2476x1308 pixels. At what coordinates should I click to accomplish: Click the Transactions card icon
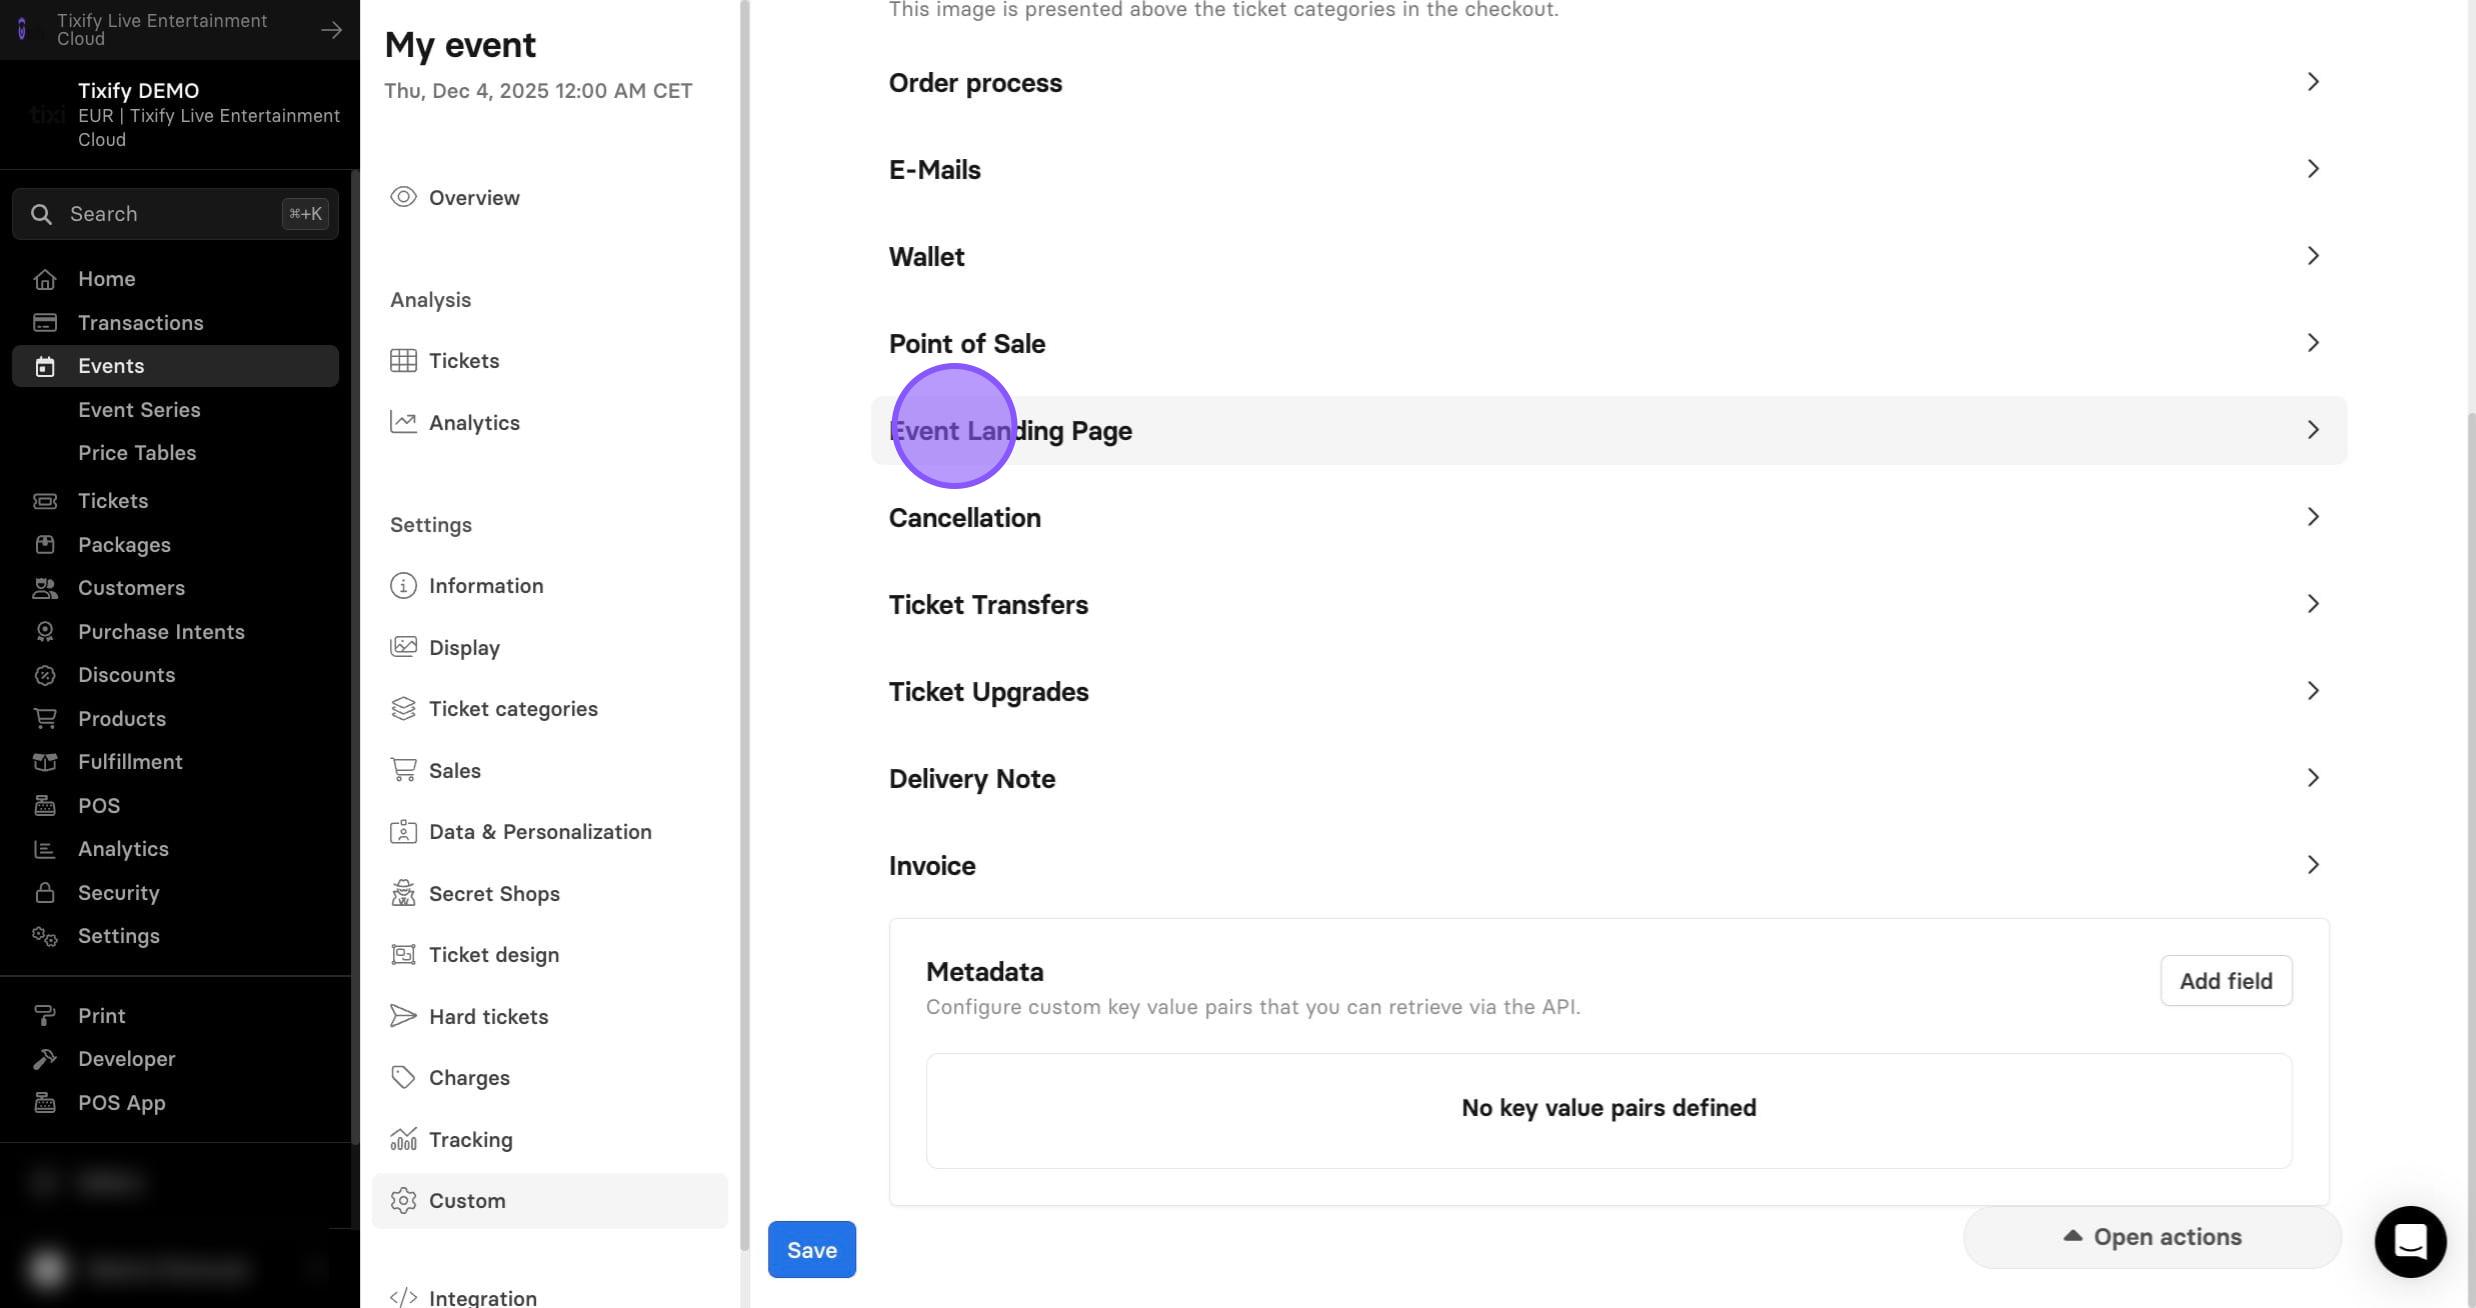point(44,323)
